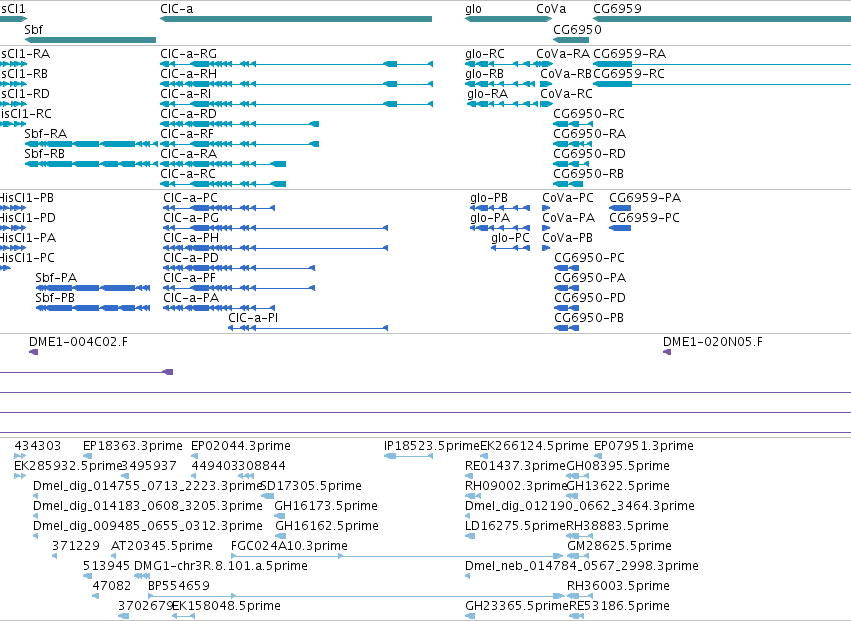Click CDS feature CG6950-PB

coord(567,328)
